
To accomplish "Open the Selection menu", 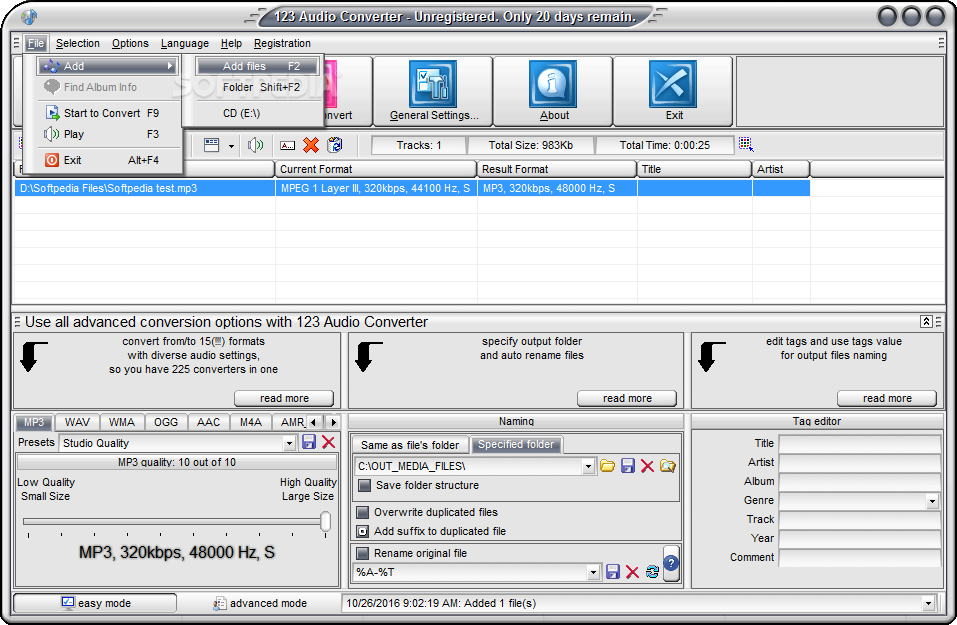I will tap(78, 43).
